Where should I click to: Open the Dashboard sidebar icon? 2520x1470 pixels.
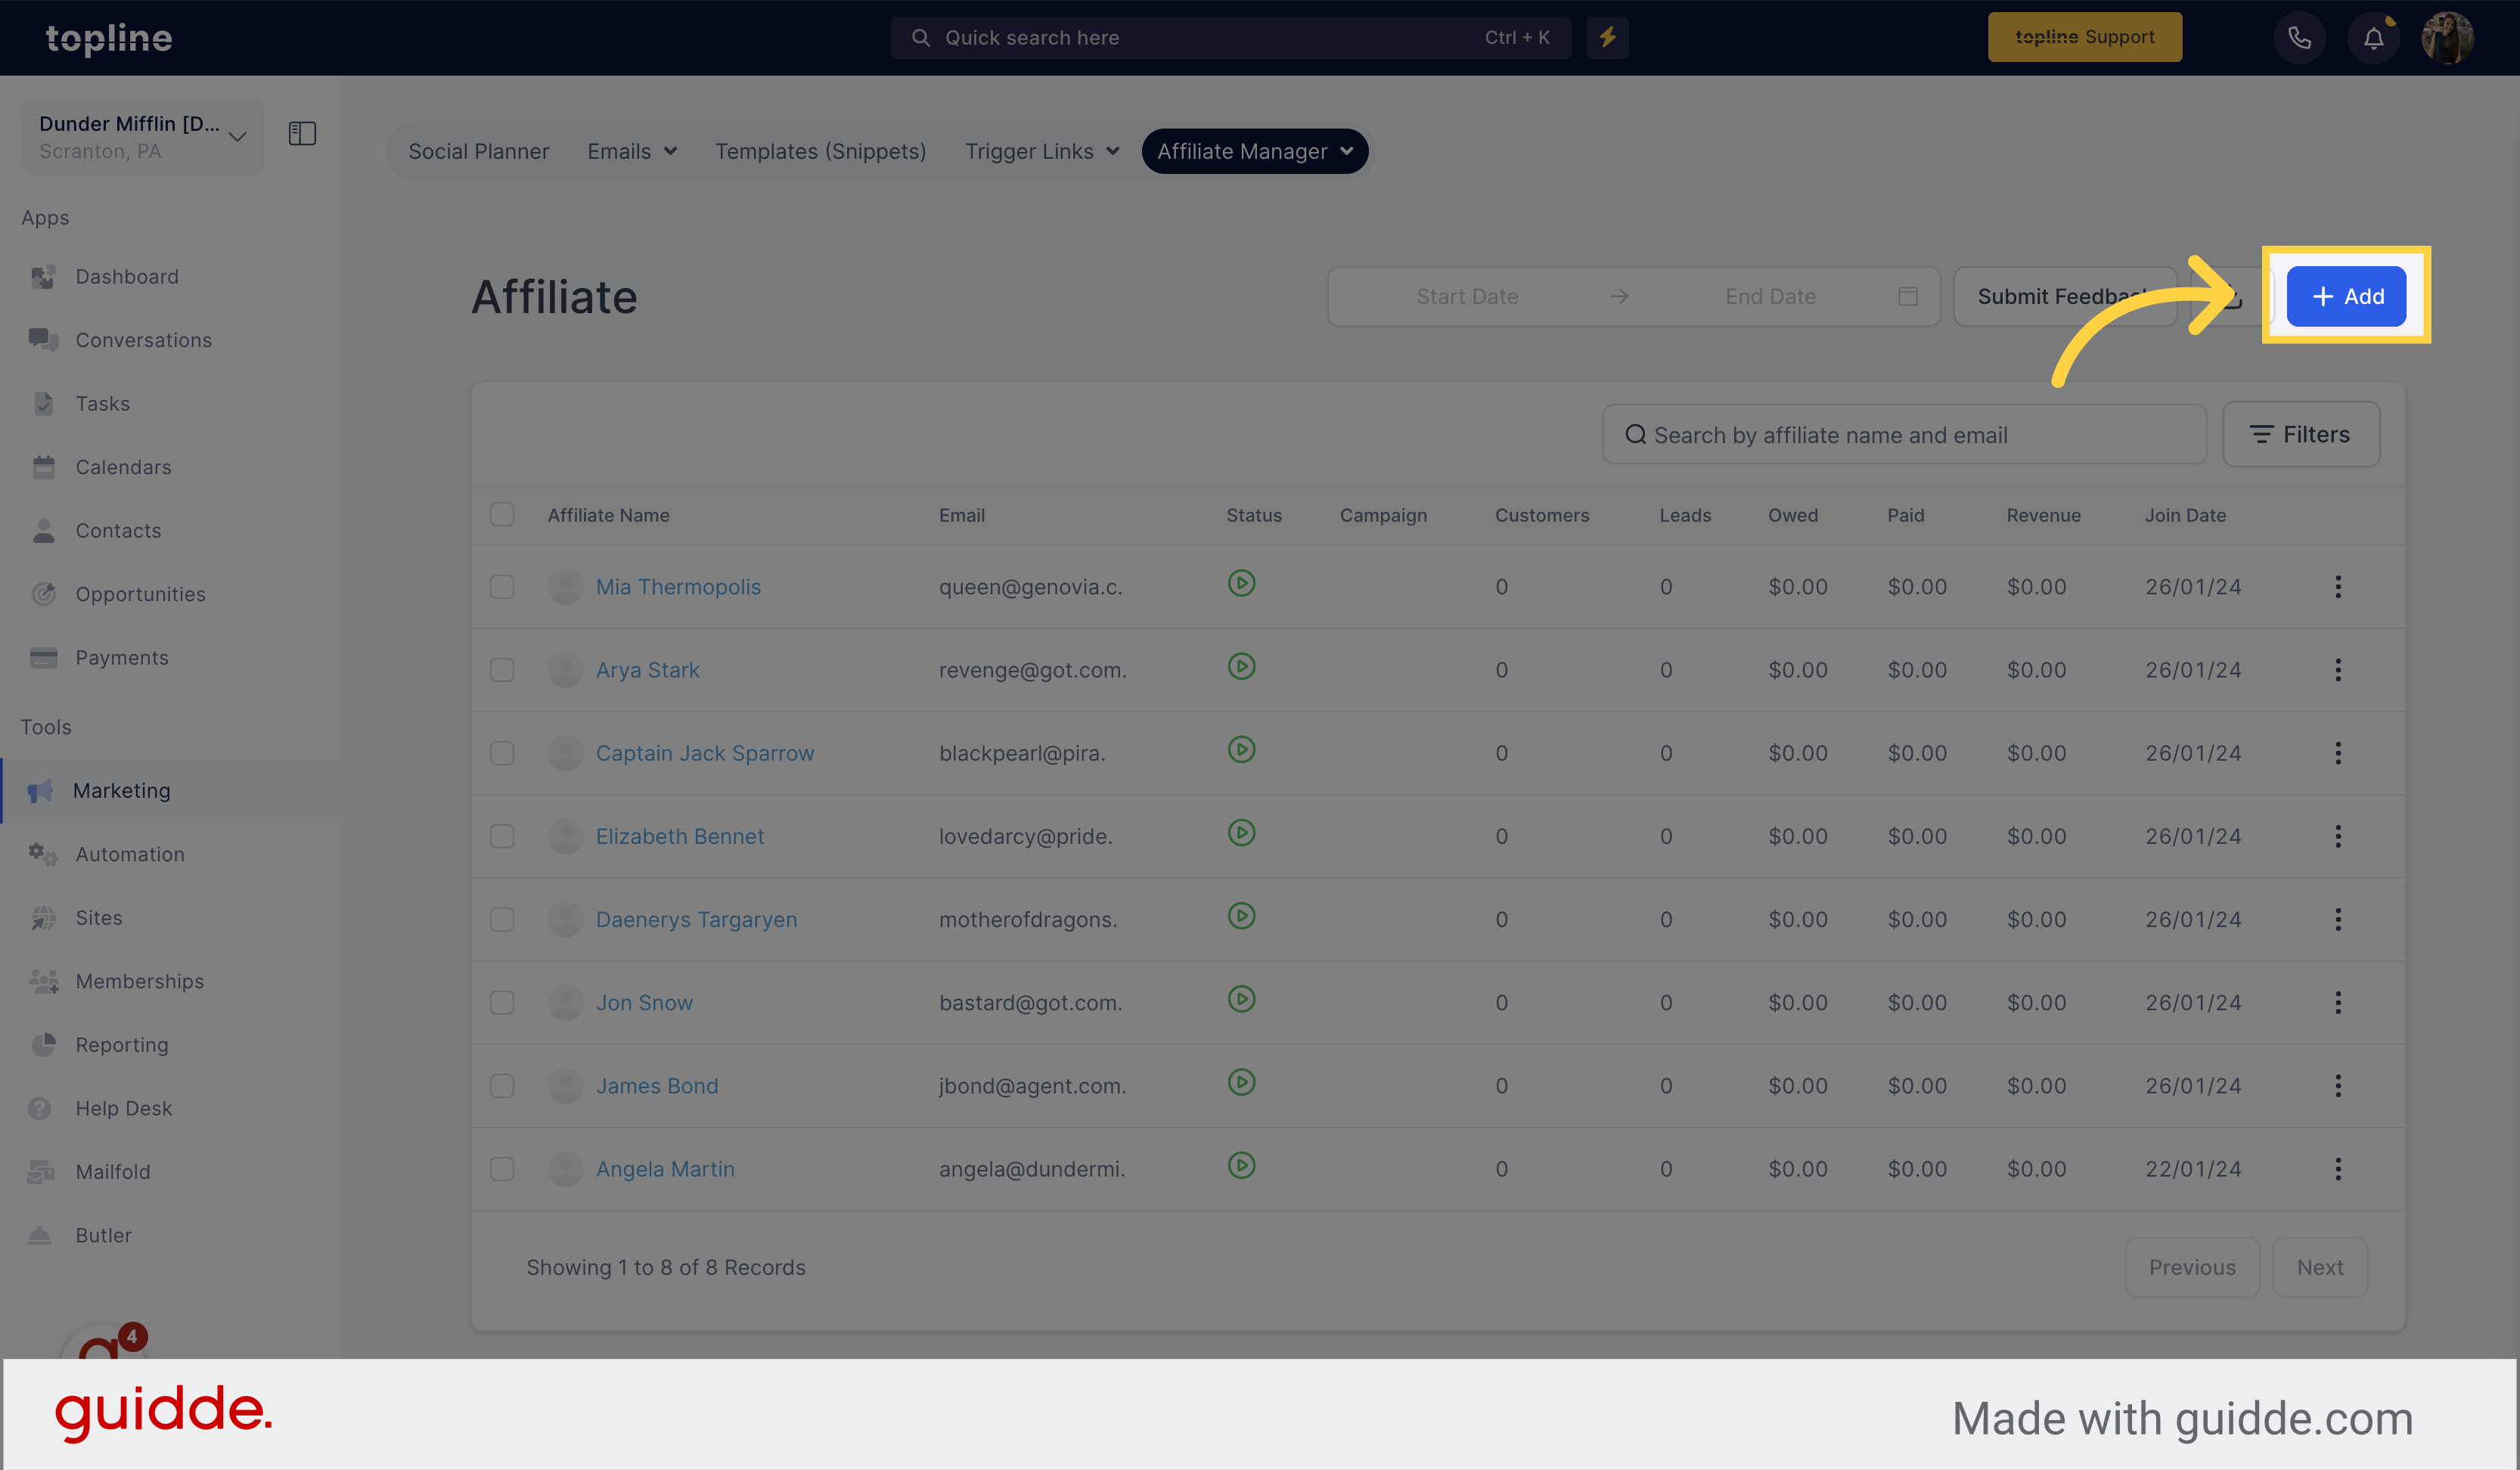[43, 277]
